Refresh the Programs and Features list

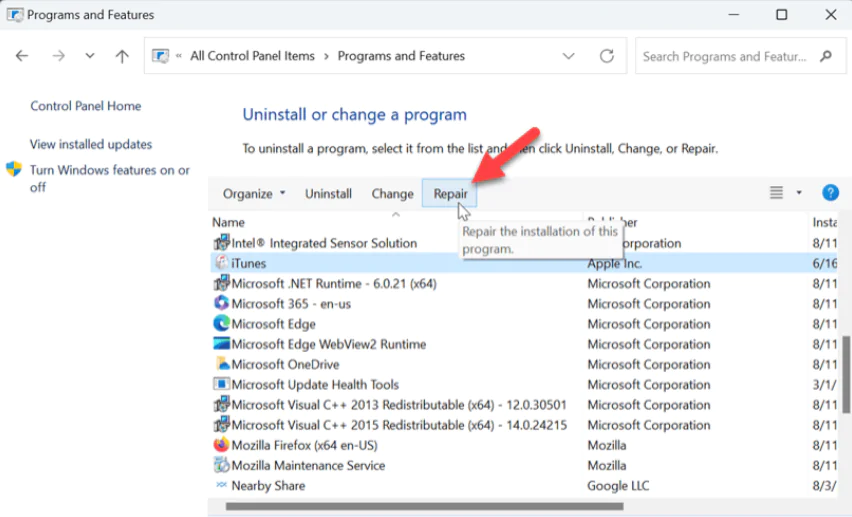pos(607,55)
